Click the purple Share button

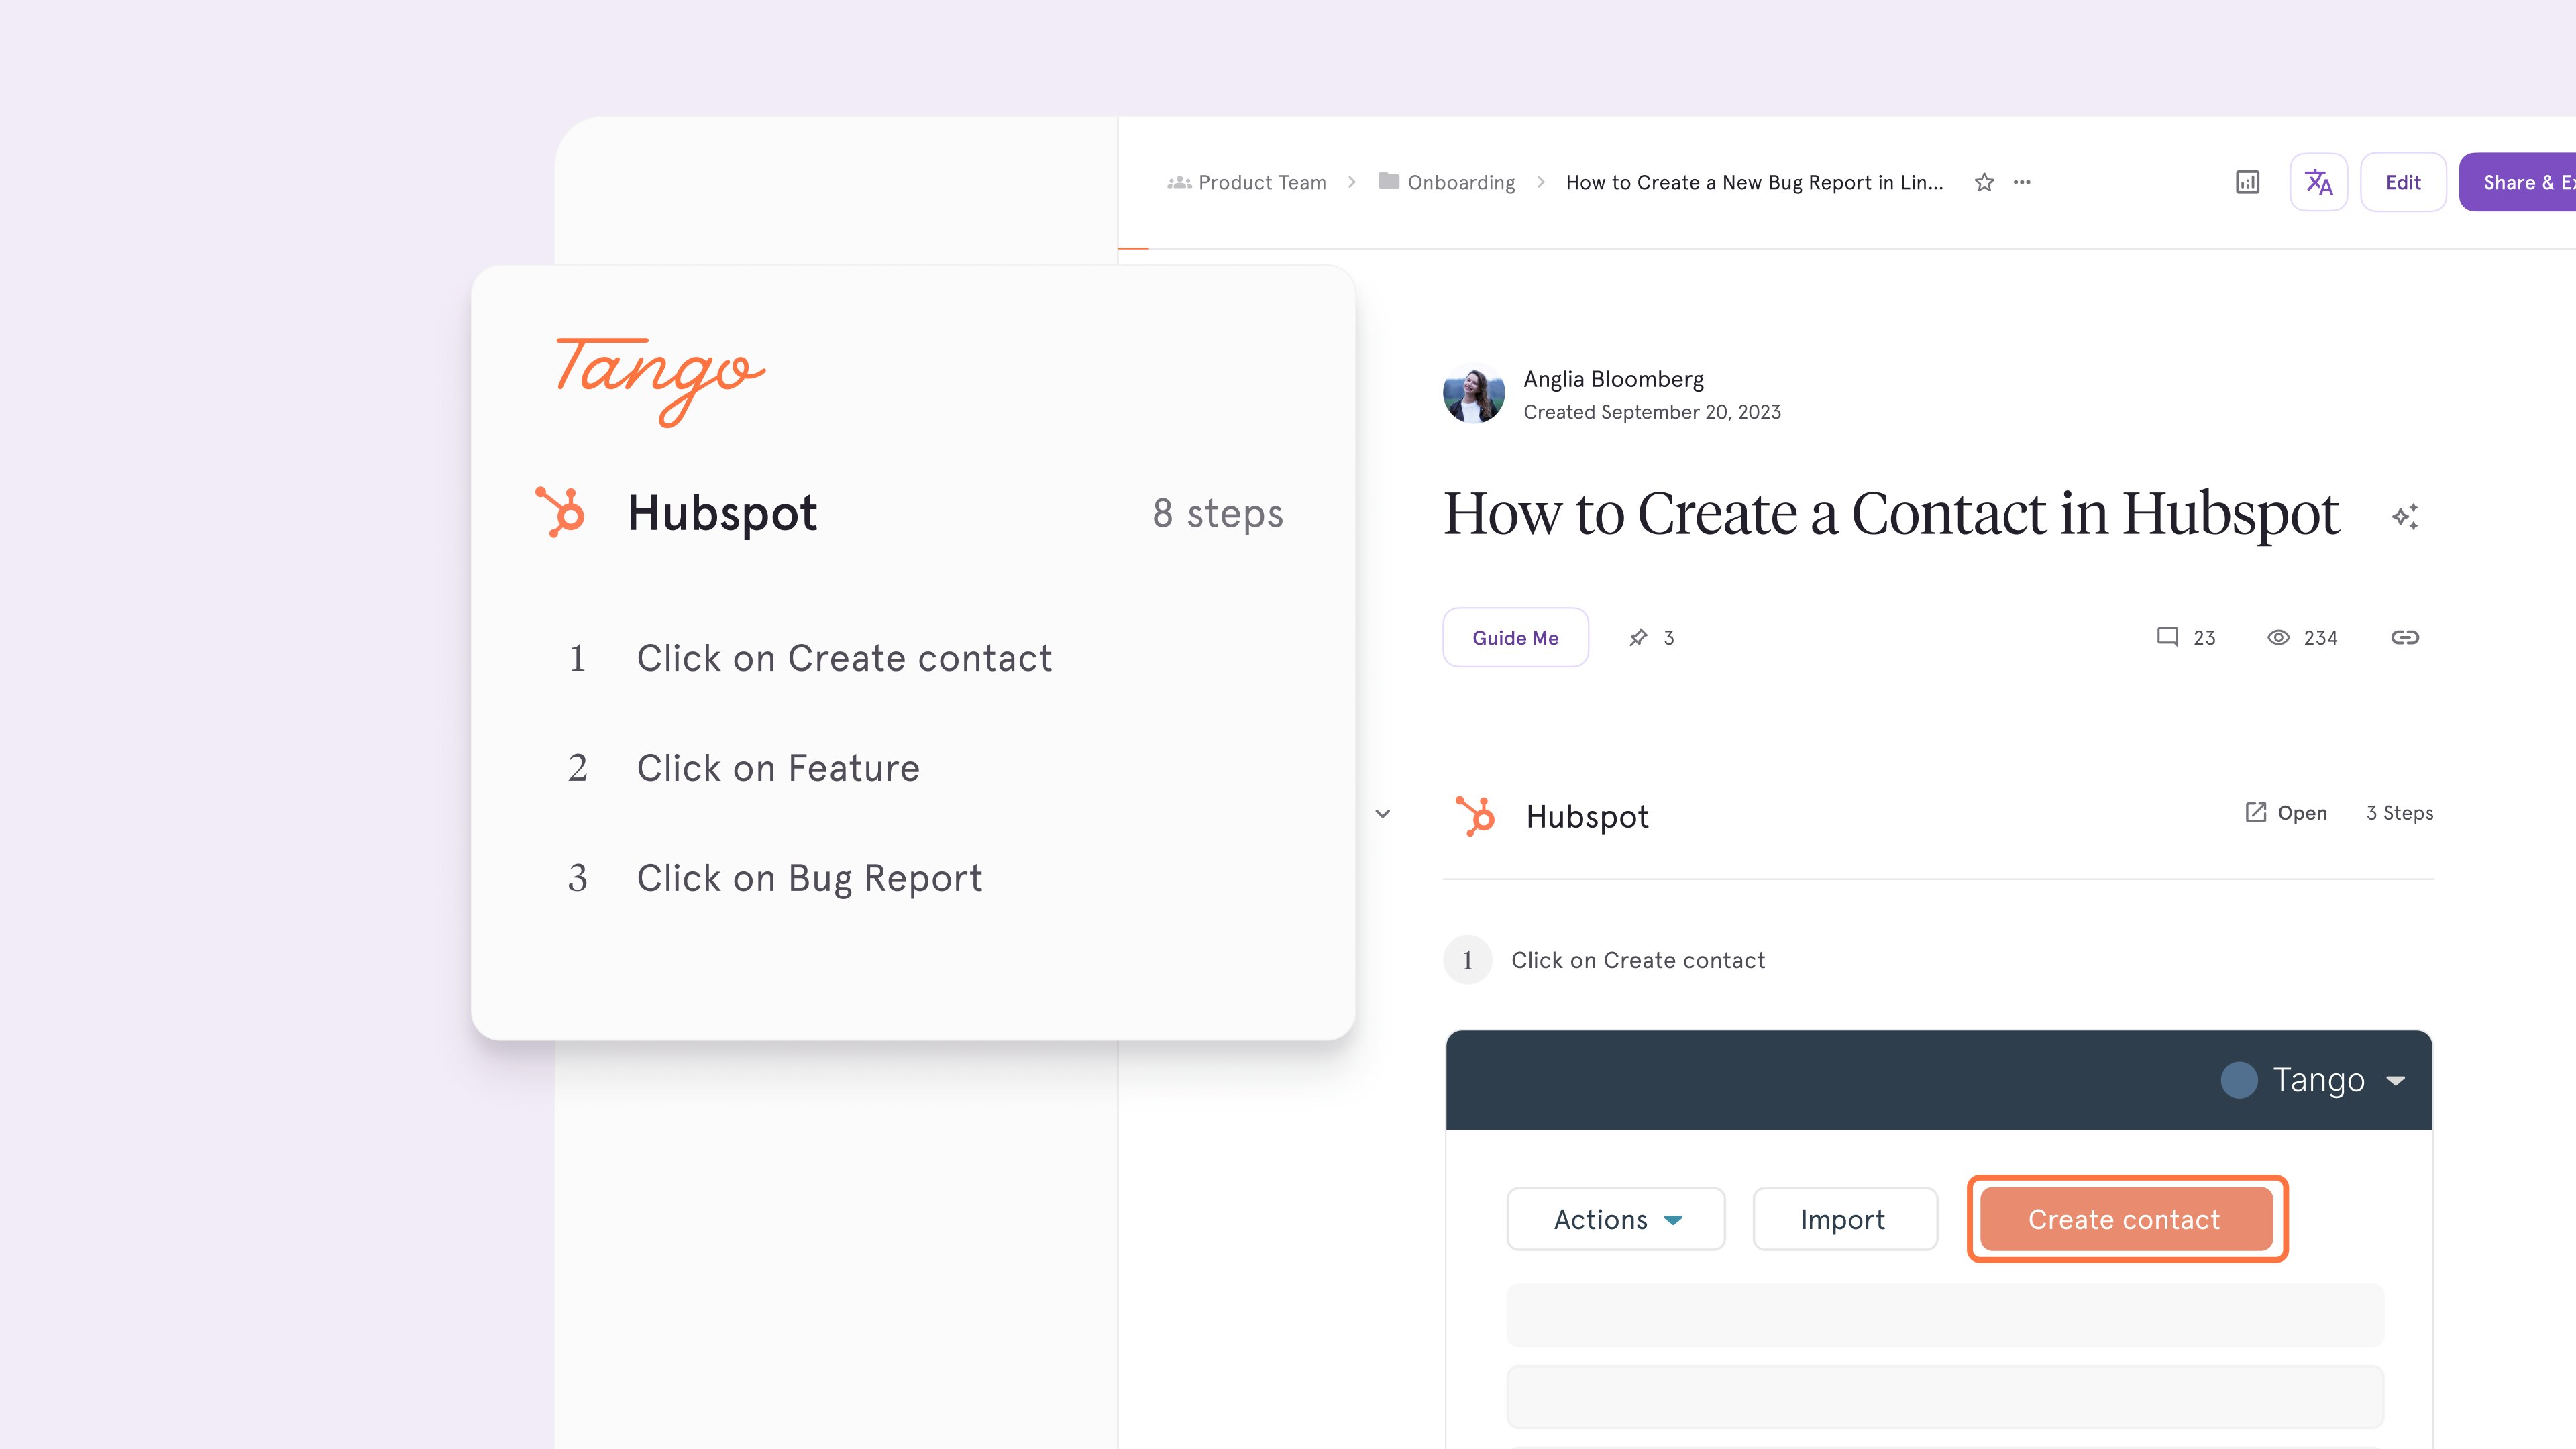(x=2518, y=182)
